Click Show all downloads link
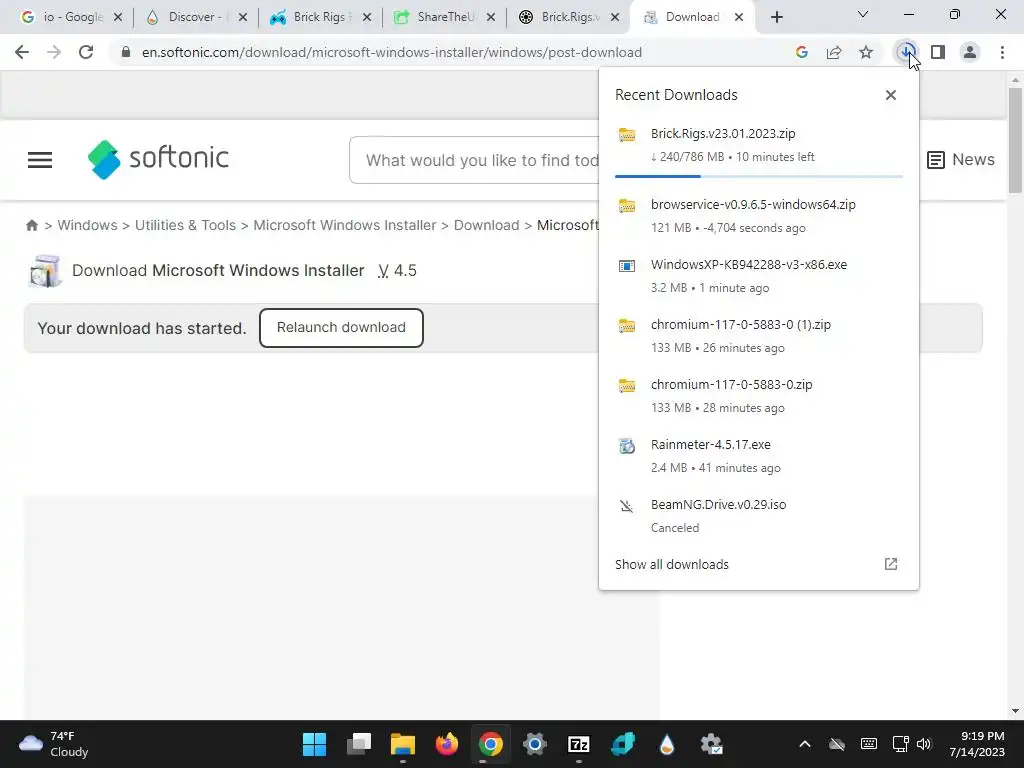Screen dimensions: 1024x768 point(671,564)
